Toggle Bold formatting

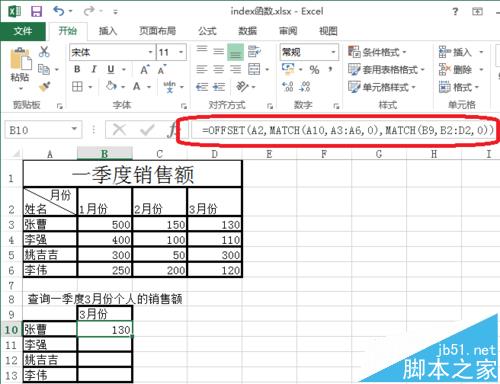pos(77,69)
